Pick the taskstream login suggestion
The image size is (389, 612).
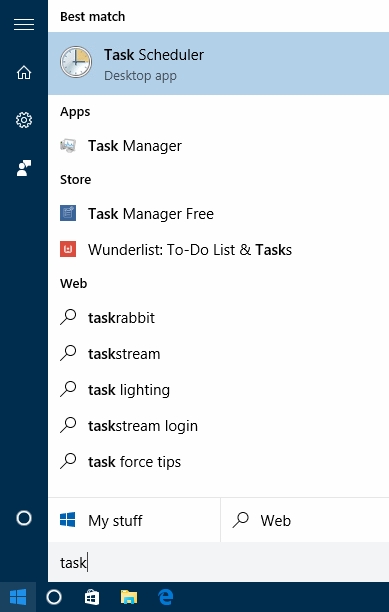[x=218, y=425]
